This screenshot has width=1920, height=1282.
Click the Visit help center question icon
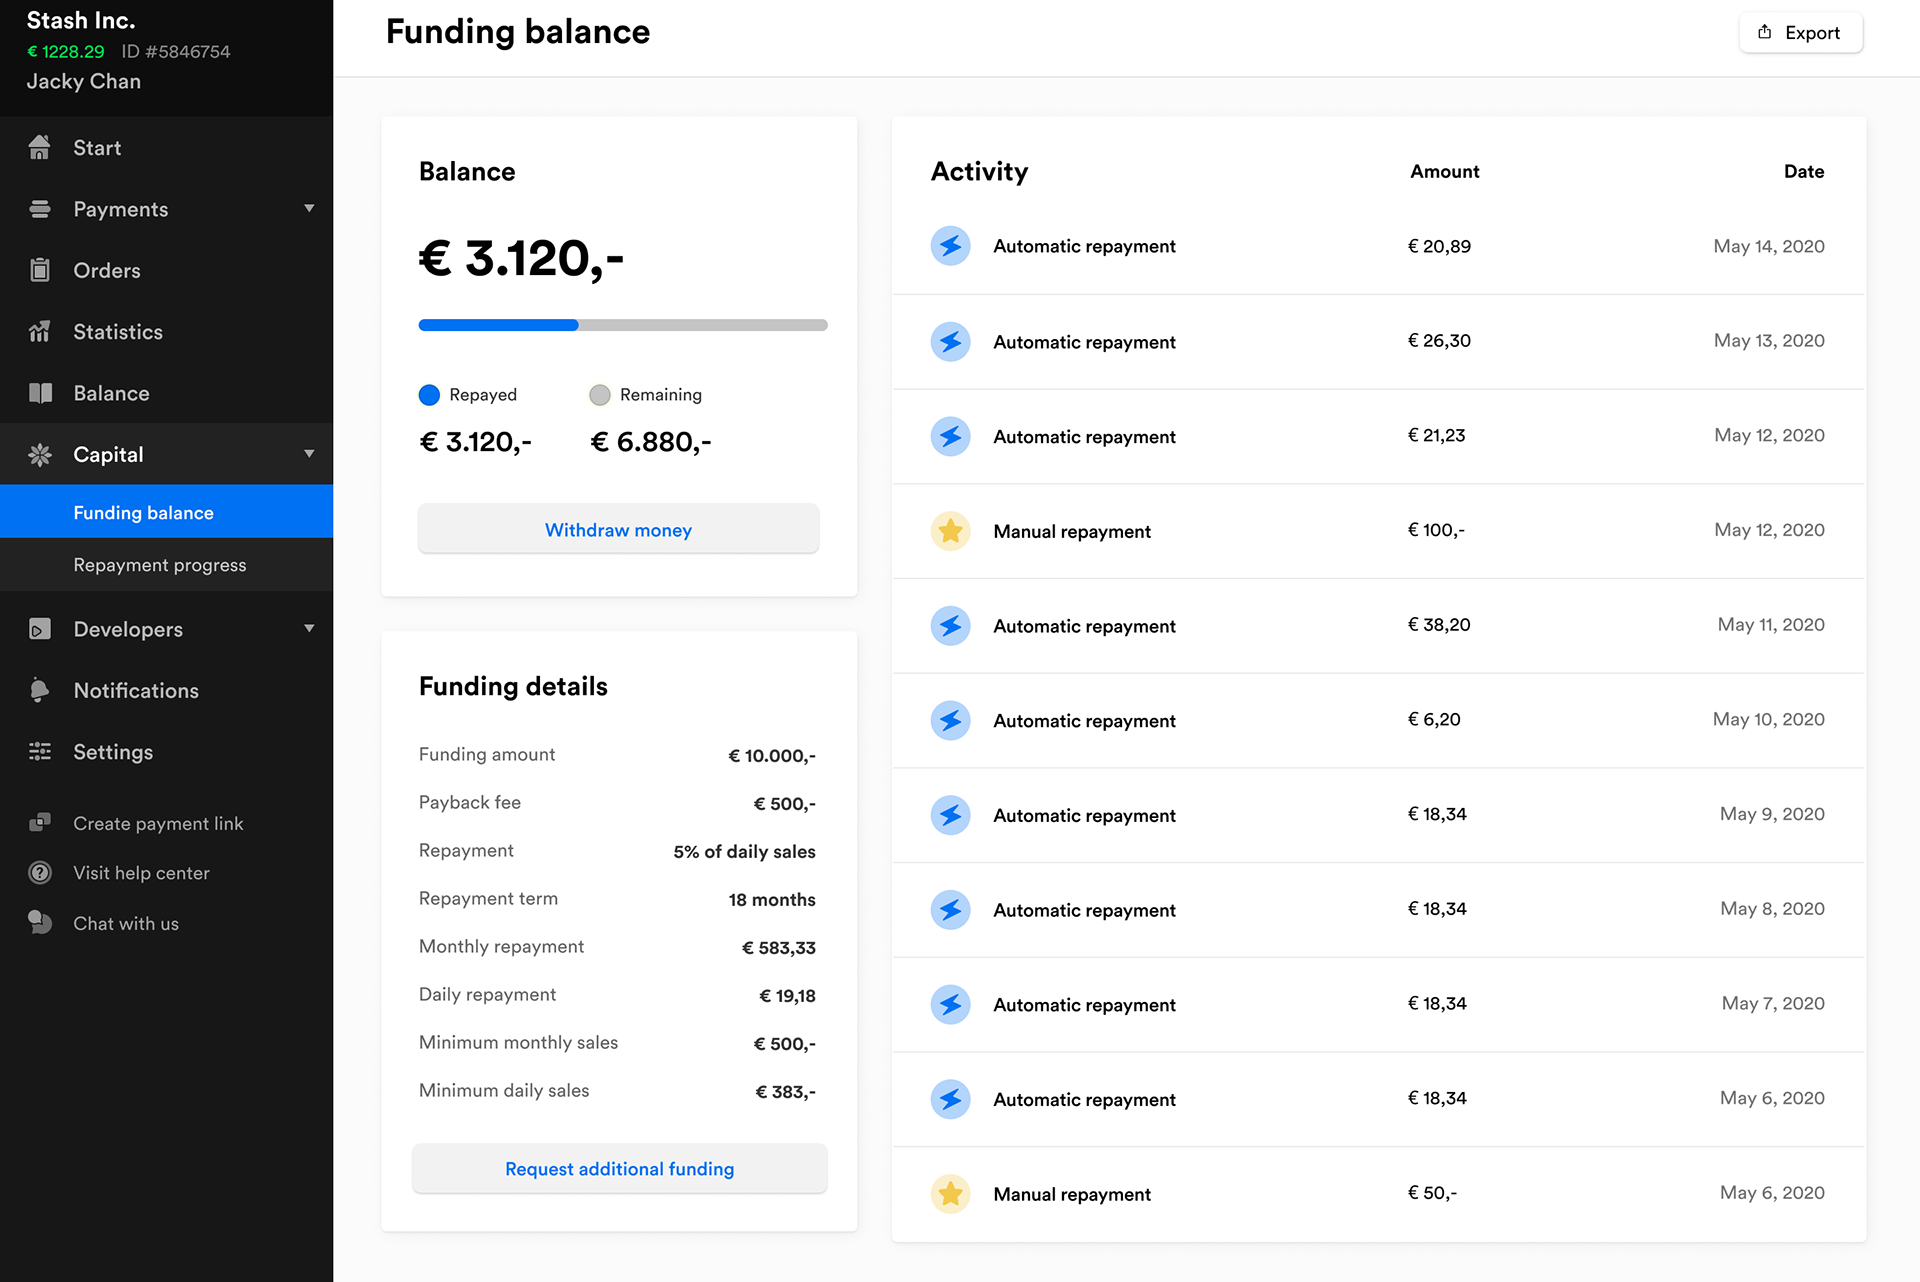[40, 873]
